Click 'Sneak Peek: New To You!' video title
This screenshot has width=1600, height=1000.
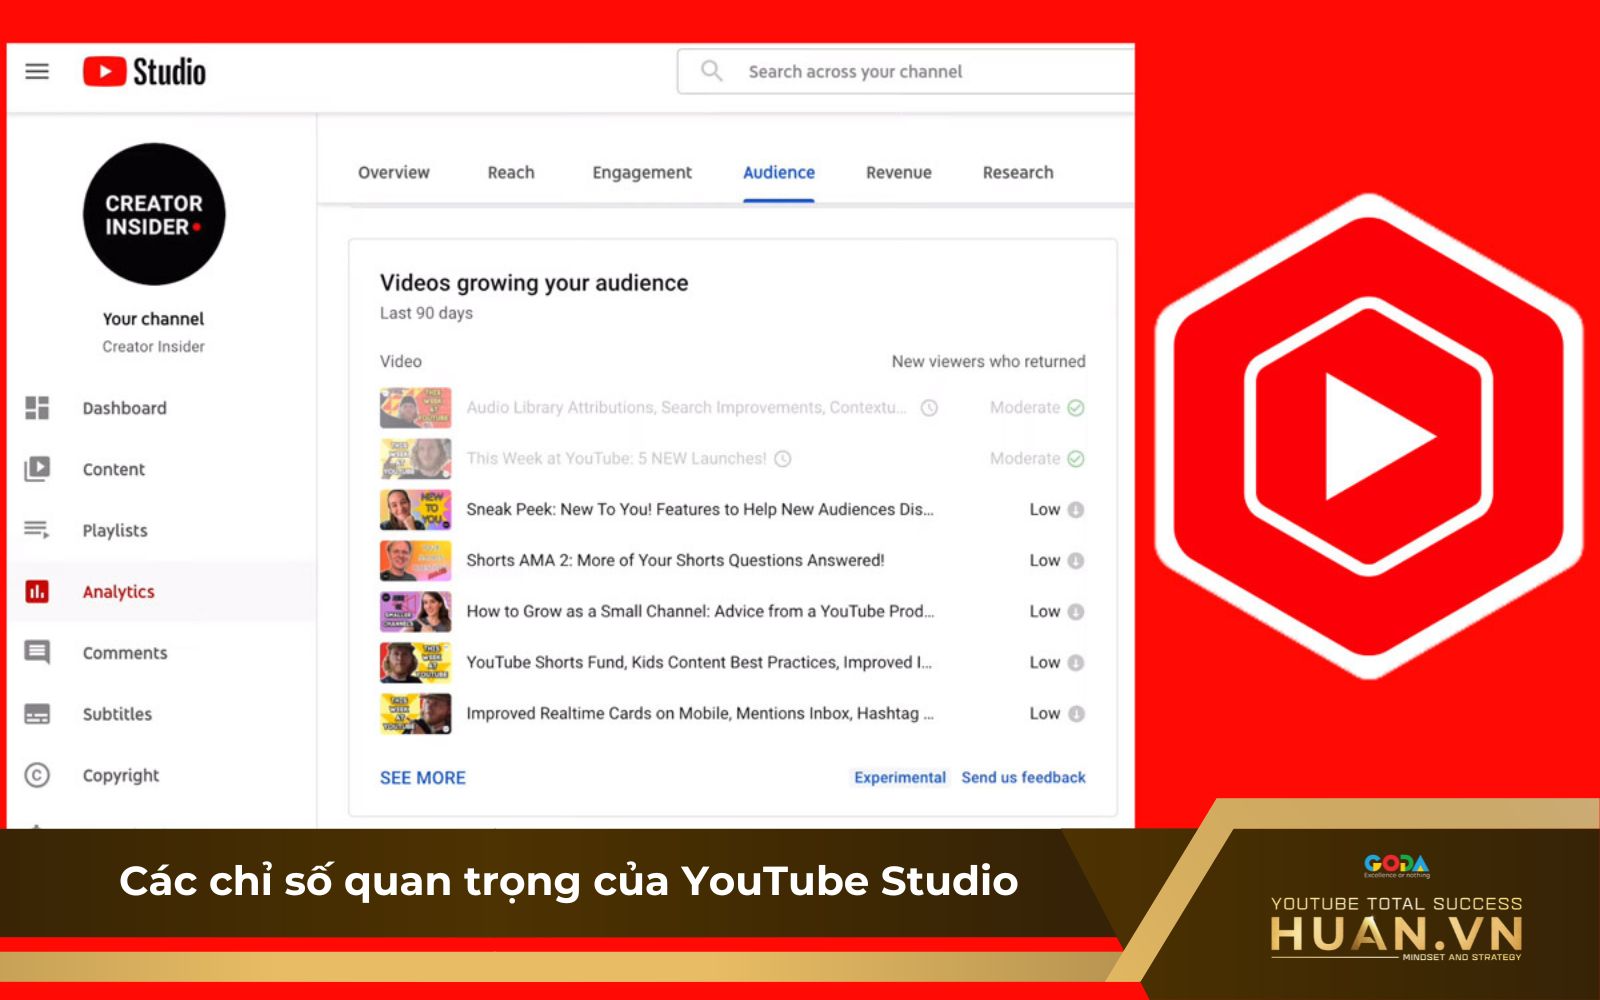click(700, 510)
